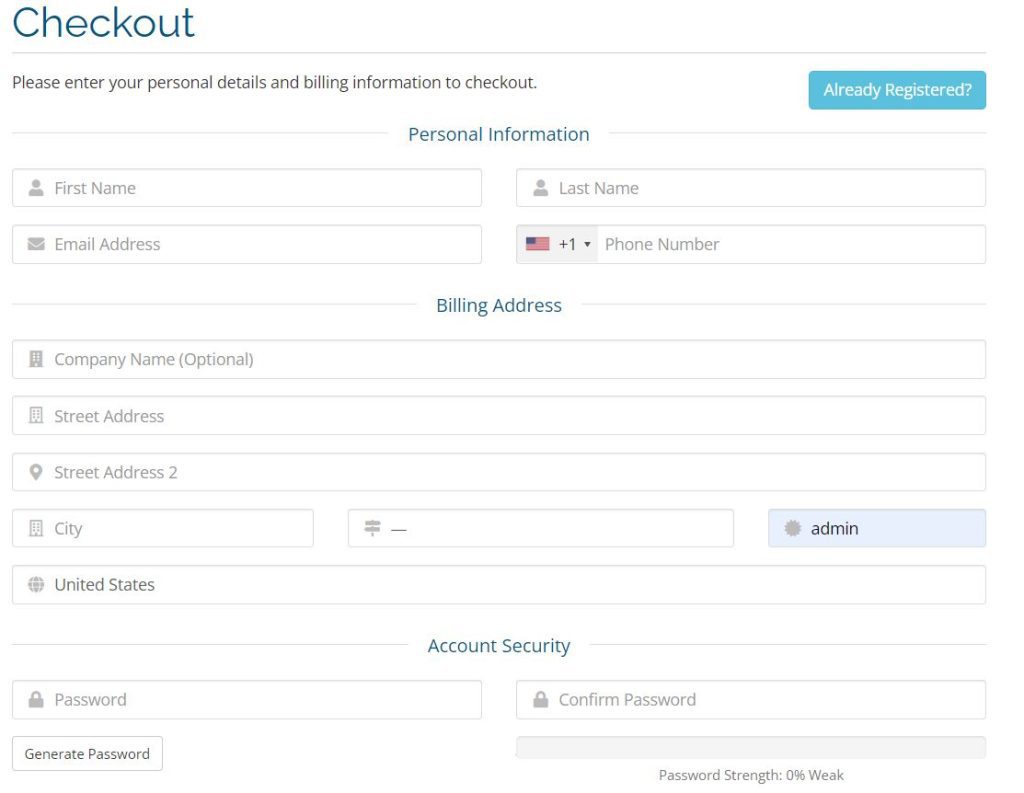Click the Already Registered? button
This screenshot has height=793, width=1024.
click(897, 90)
